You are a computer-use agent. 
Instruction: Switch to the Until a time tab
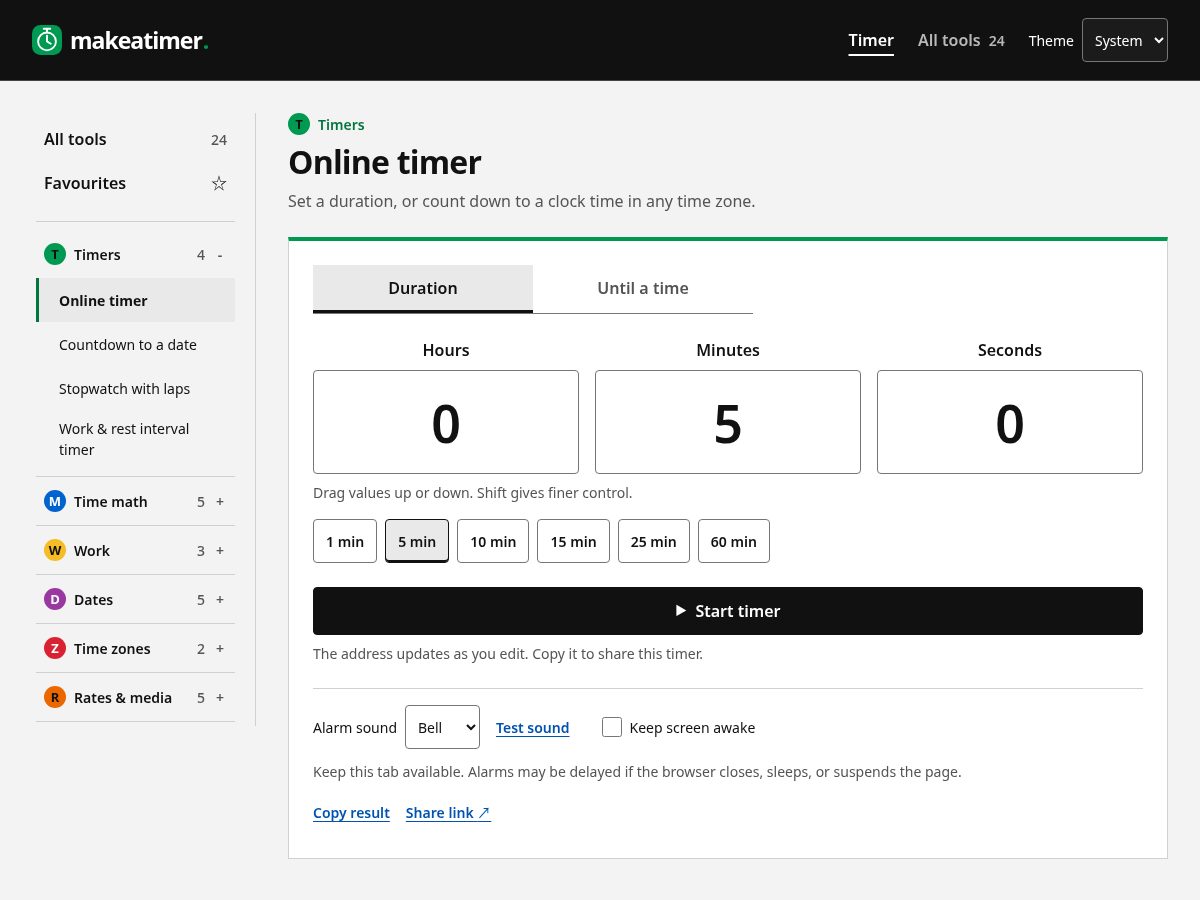click(643, 288)
